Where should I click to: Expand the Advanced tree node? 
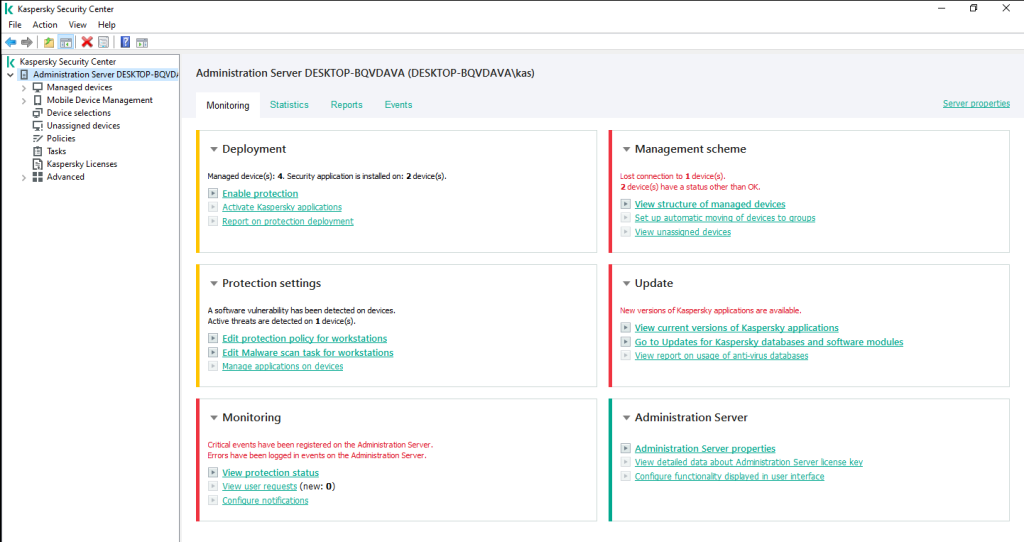[x=24, y=177]
